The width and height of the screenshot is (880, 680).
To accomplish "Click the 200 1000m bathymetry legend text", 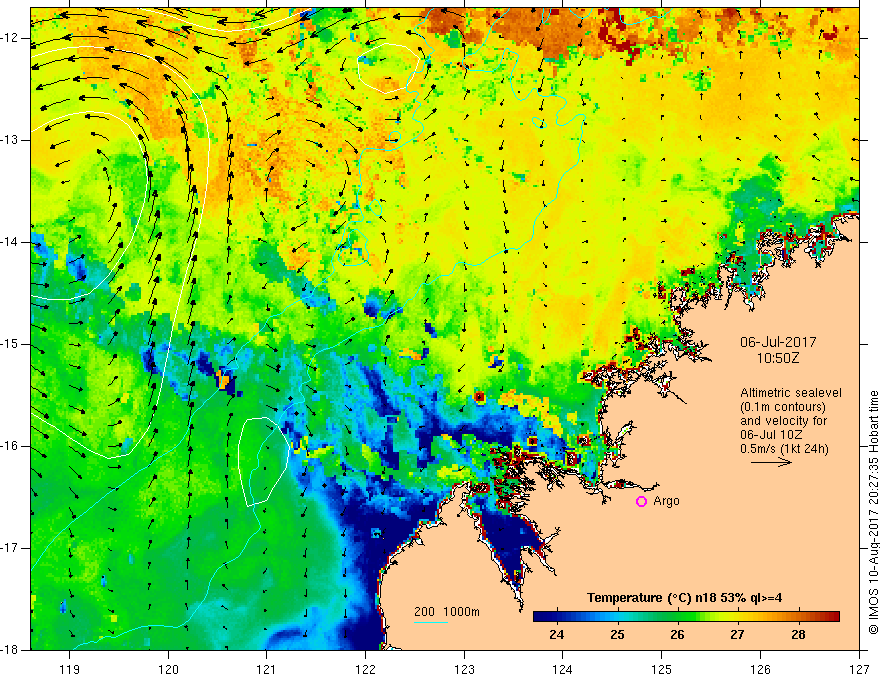I will coord(447,612).
